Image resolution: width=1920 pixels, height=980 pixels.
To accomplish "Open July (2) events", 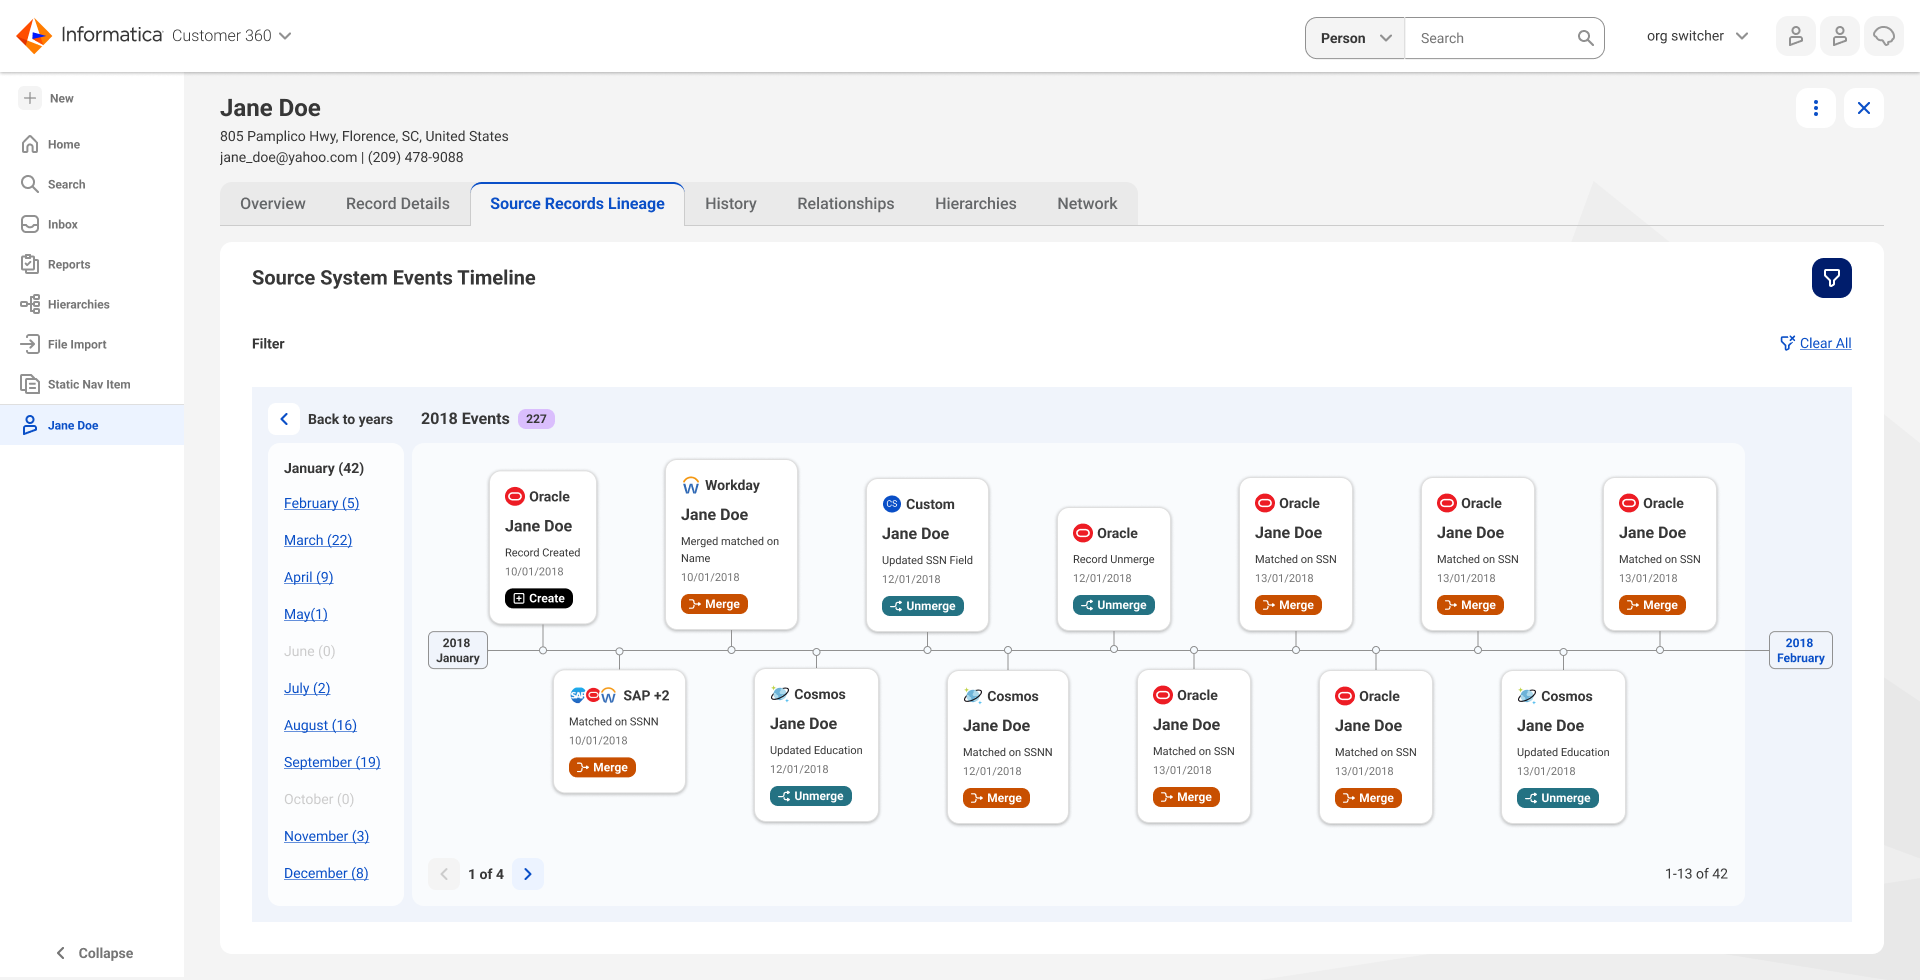I will (x=307, y=688).
